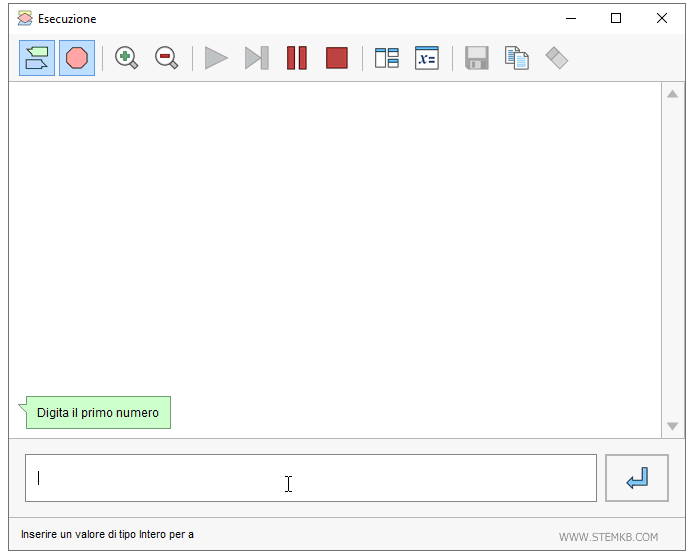Submit the input with the Enter arrow button
This screenshot has width=691, height=554.
637,478
